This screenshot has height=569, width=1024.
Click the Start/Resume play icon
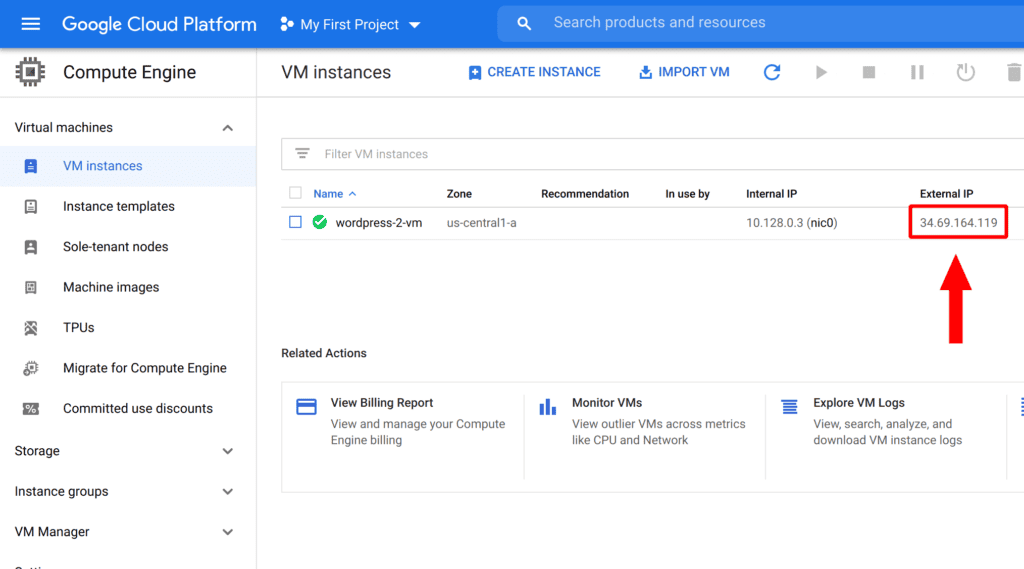coord(821,73)
